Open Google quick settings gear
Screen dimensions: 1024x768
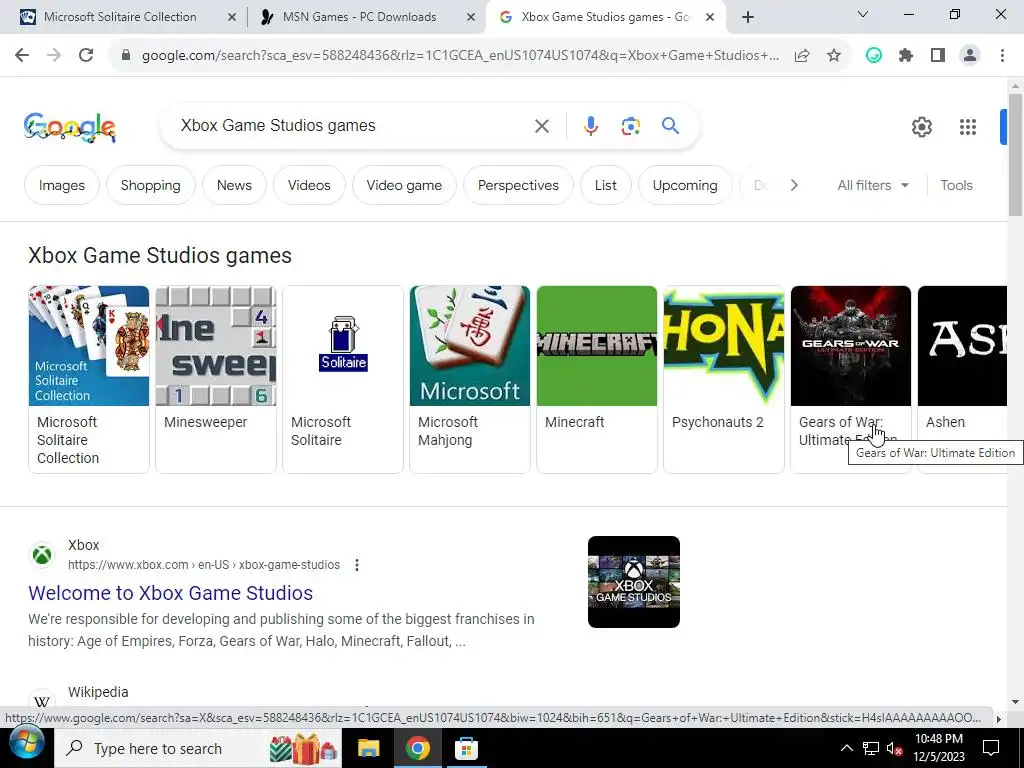tap(922, 127)
